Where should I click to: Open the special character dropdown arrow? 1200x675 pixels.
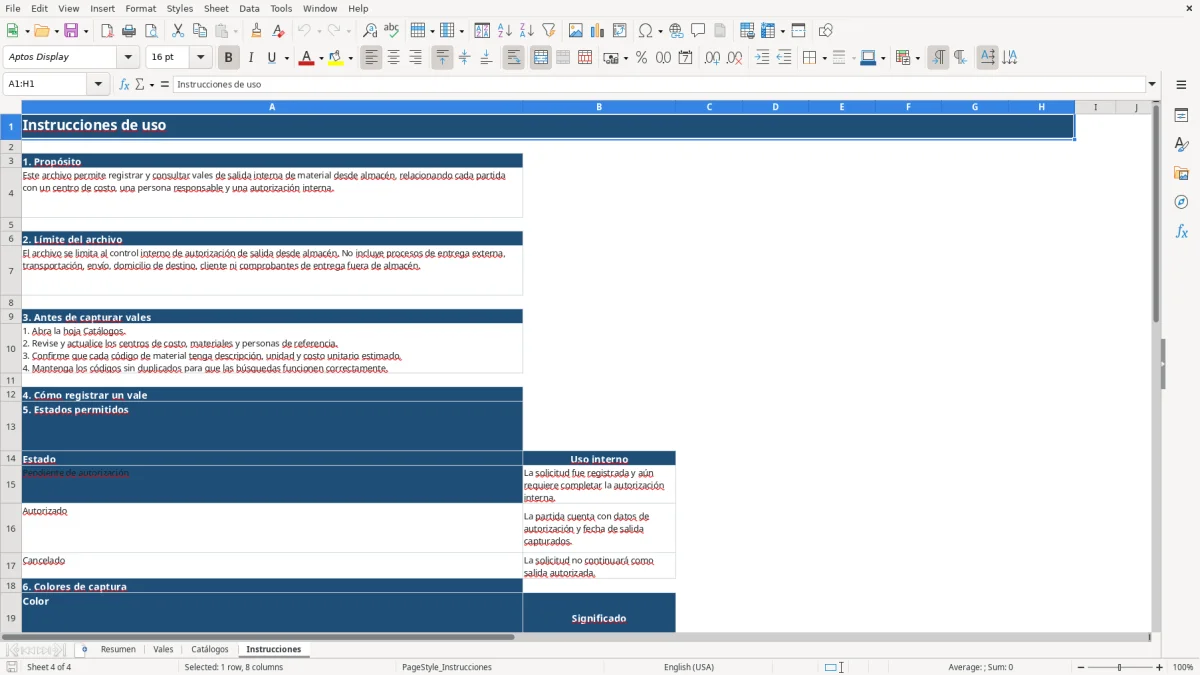660,31
